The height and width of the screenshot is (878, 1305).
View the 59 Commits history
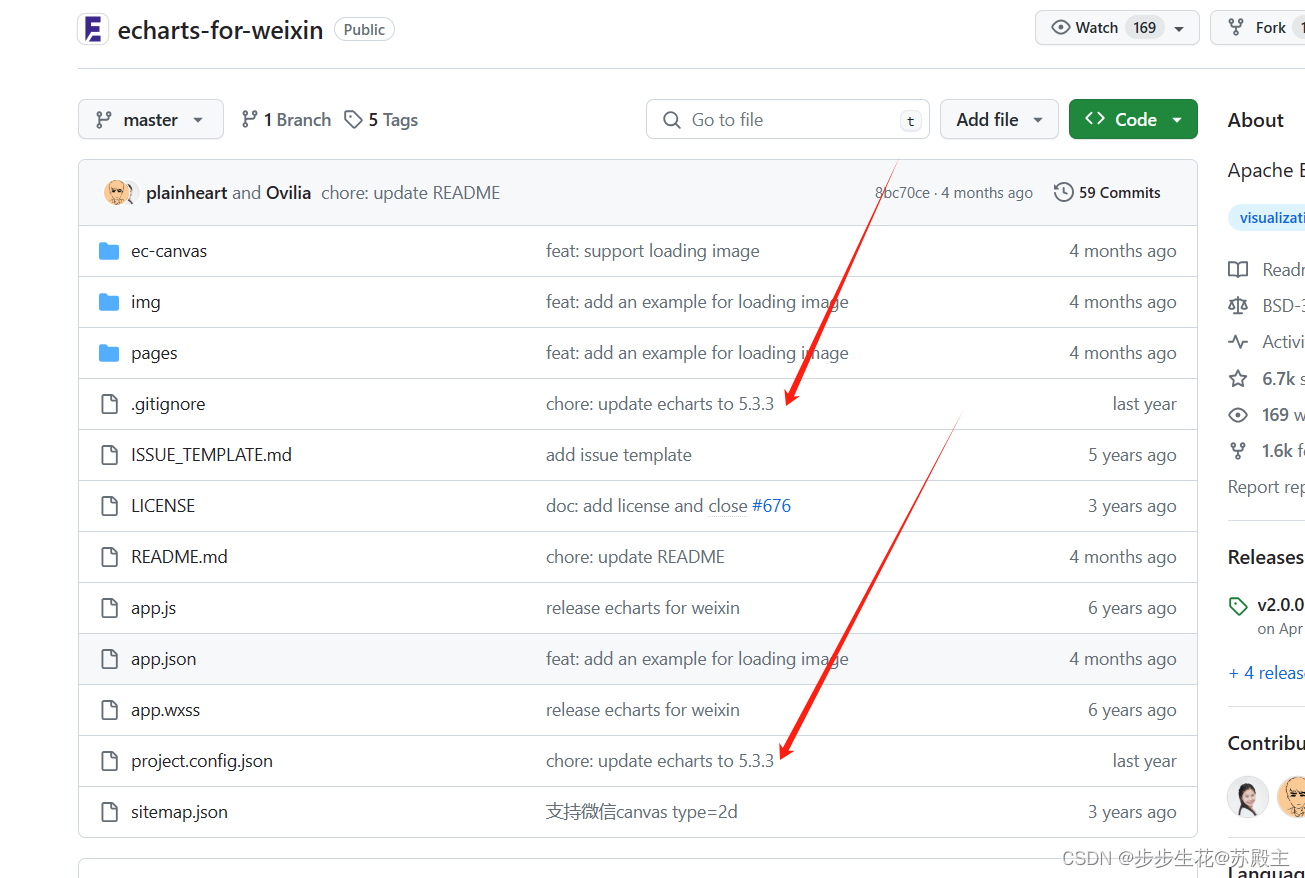(x=1107, y=192)
